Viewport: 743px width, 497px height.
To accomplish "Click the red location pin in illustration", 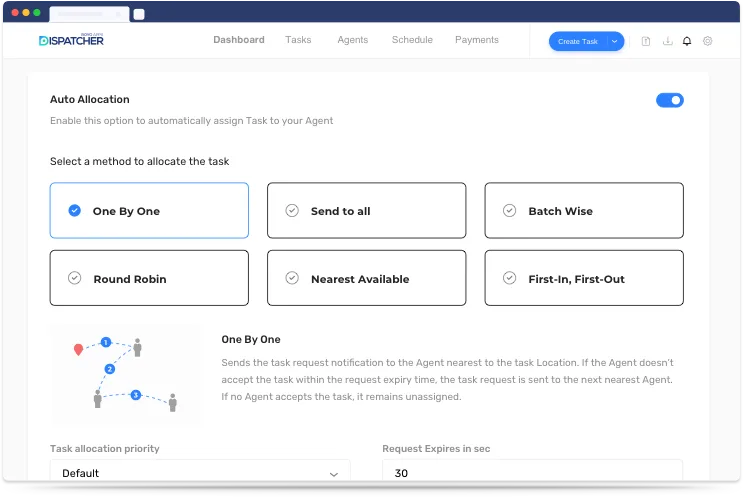I will [79, 350].
